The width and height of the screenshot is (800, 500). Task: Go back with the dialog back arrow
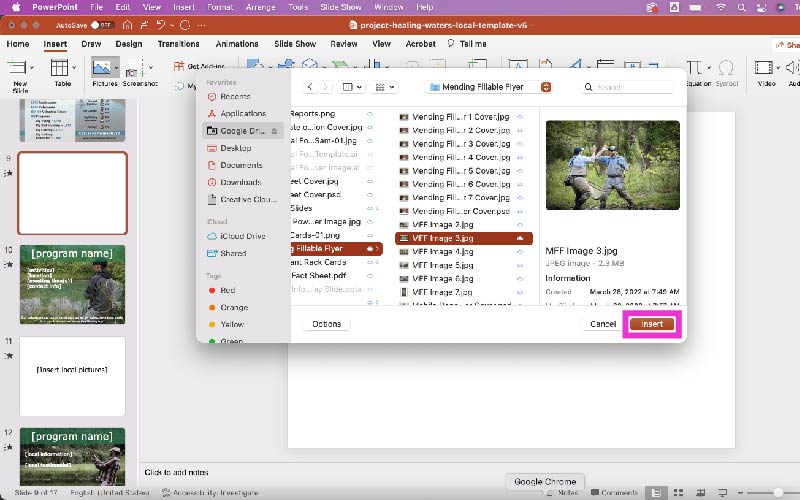pos(310,87)
